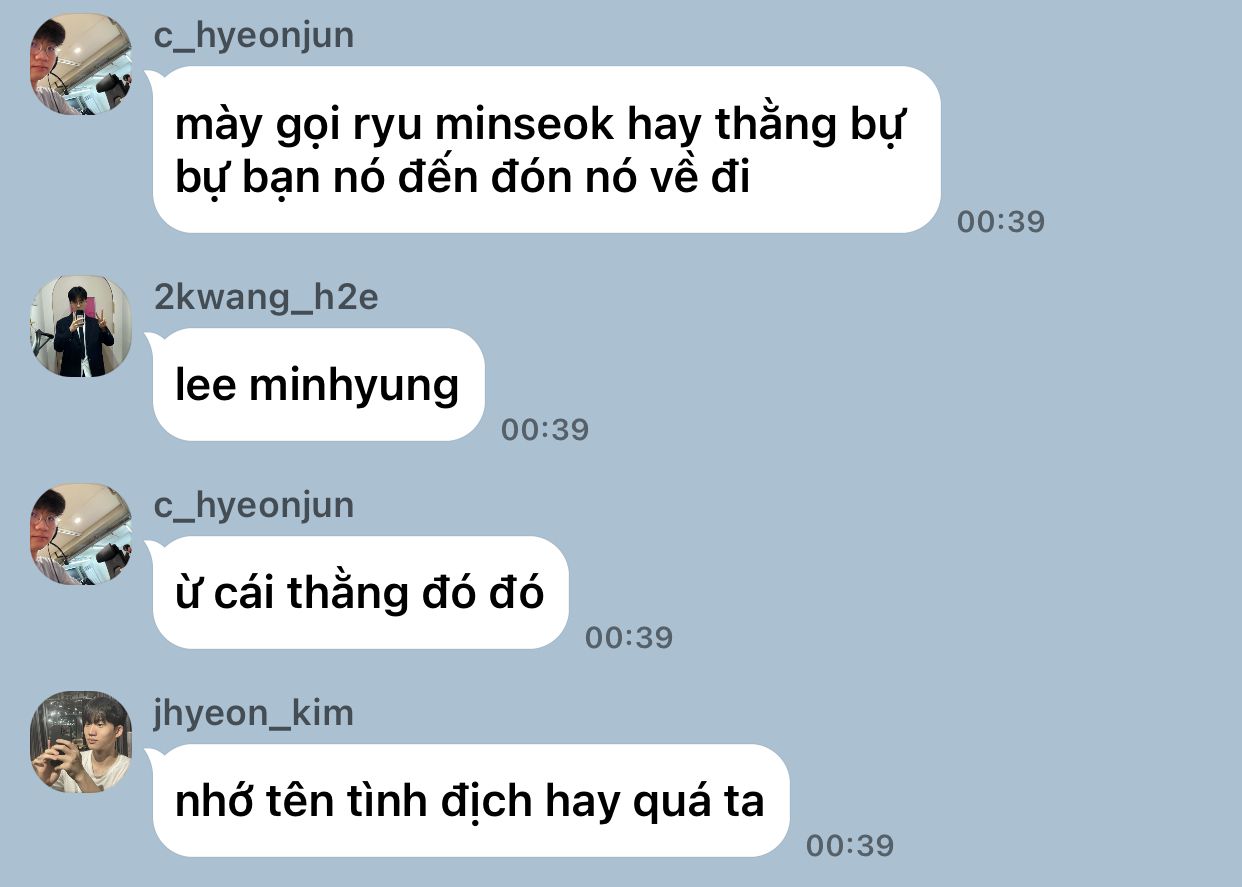Click 'thằng bự' ending the first message line
The height and width of the screenshot is (887, 1242).
(x=808, y=126)
